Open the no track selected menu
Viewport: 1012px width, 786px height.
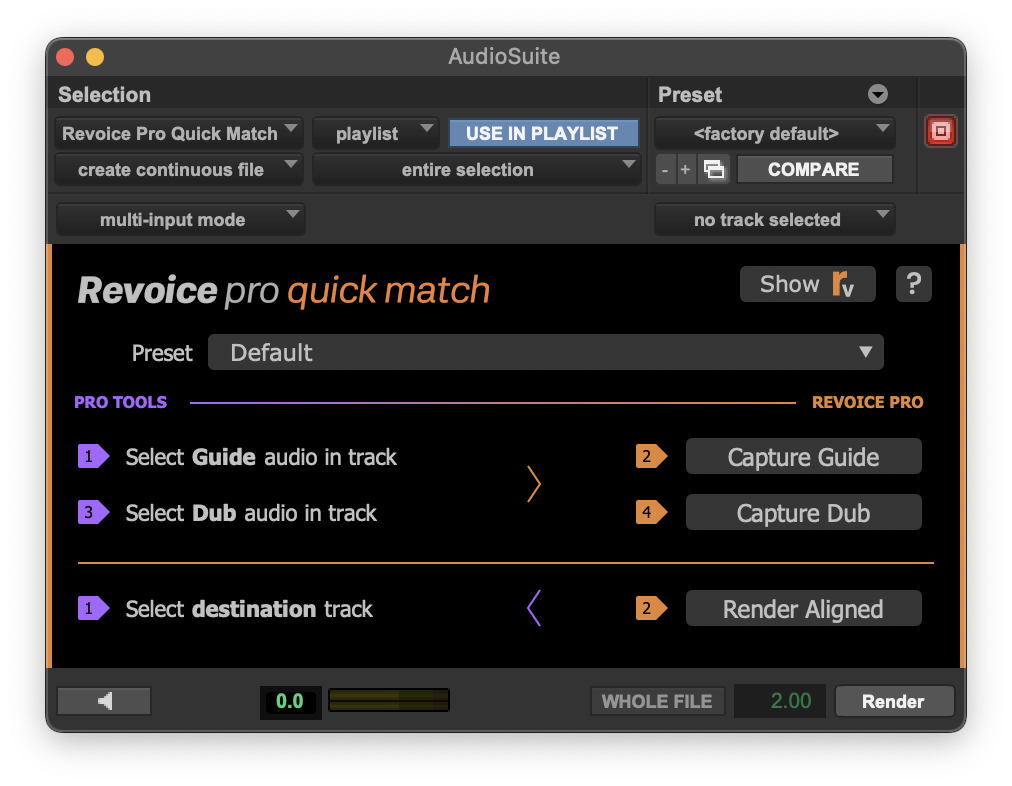click(774, 220)
